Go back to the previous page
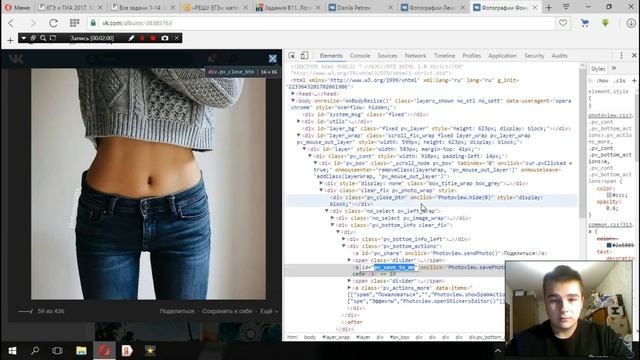 (x=11, y=23)
